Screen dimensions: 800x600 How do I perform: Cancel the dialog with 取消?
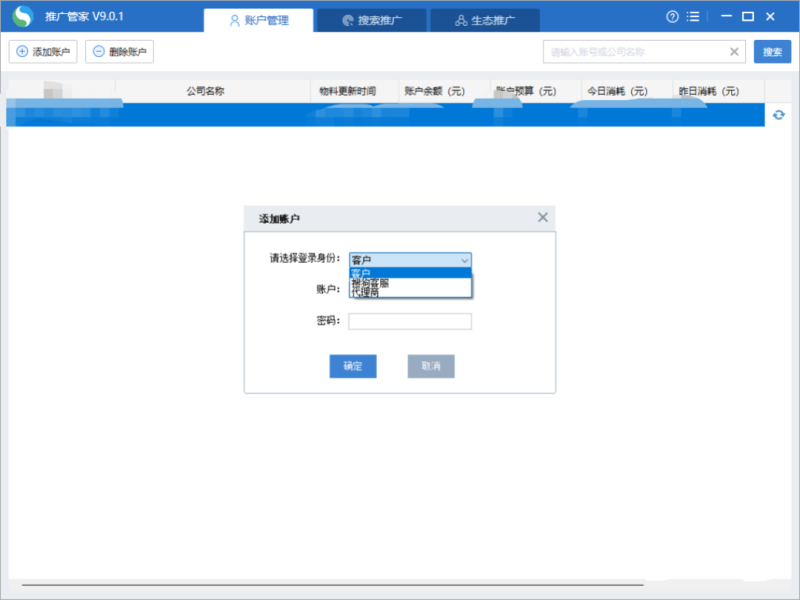coord(430,366)
